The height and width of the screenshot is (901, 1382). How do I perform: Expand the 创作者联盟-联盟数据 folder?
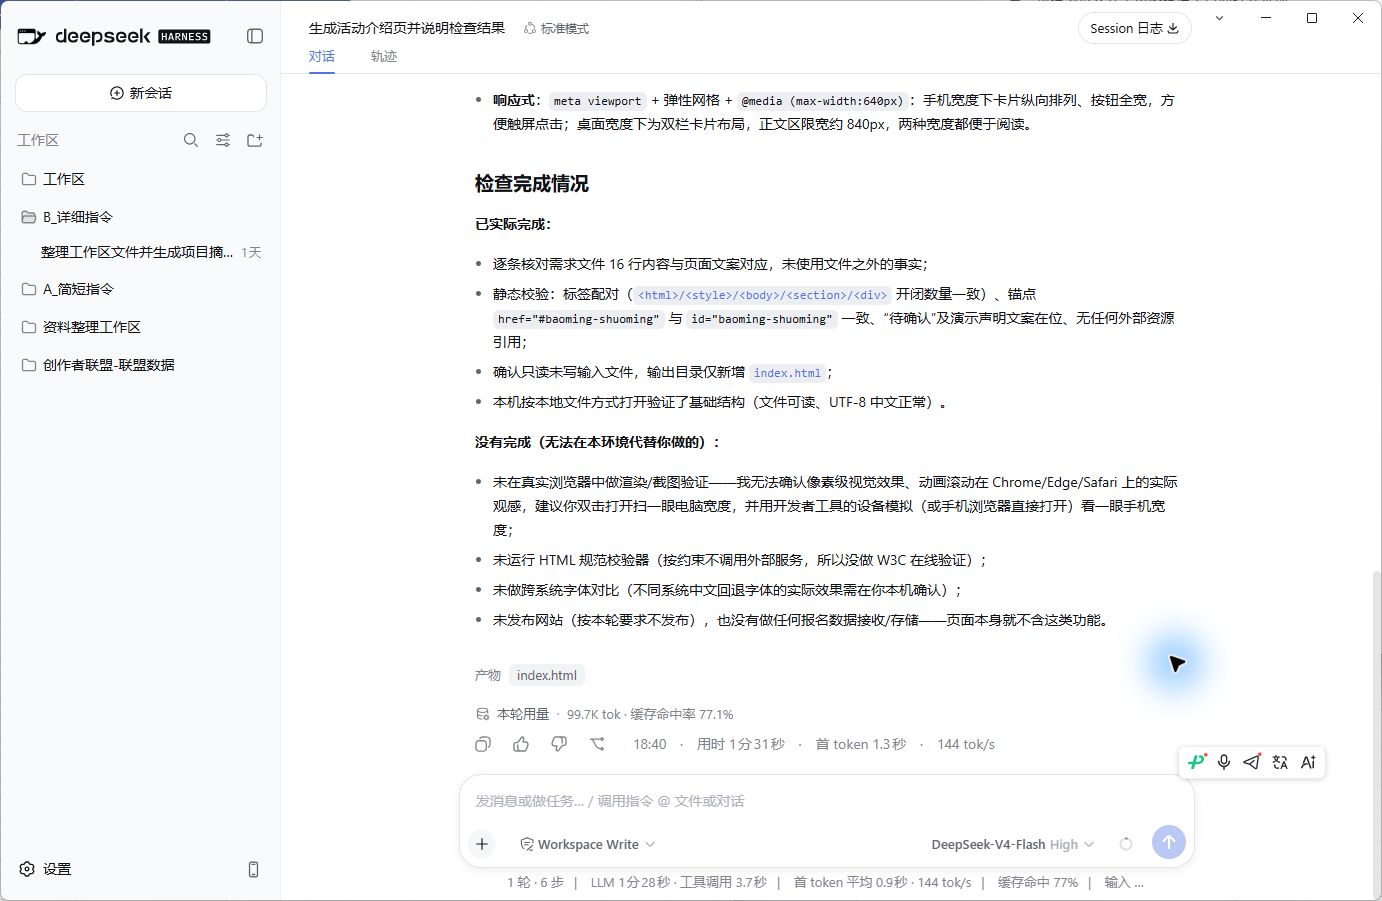(x=141, y=365)
